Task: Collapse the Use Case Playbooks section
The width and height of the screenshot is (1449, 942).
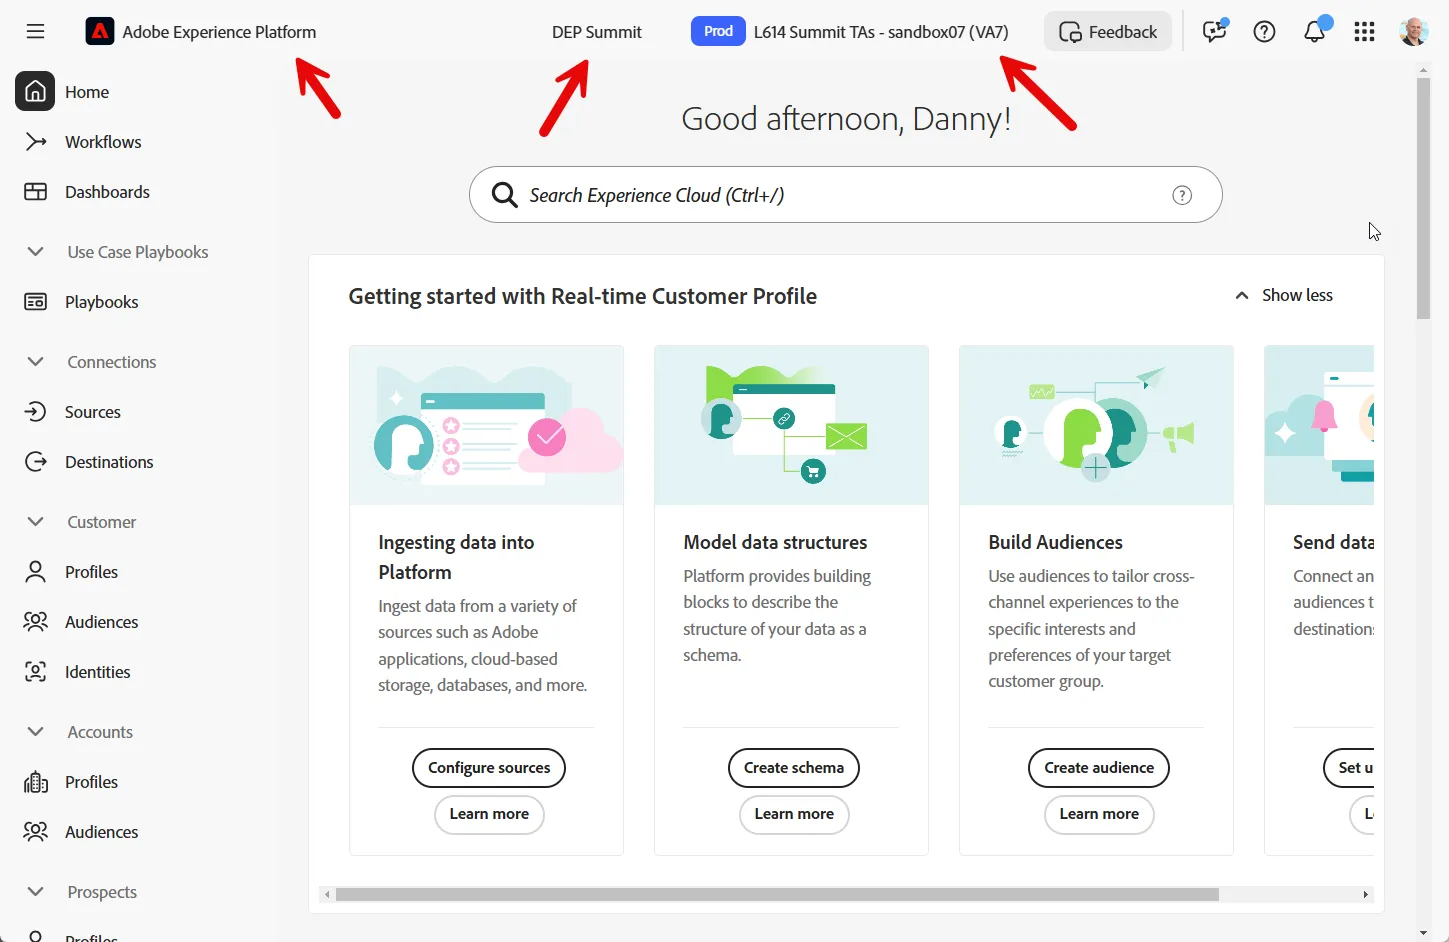Action: point(35,252)
